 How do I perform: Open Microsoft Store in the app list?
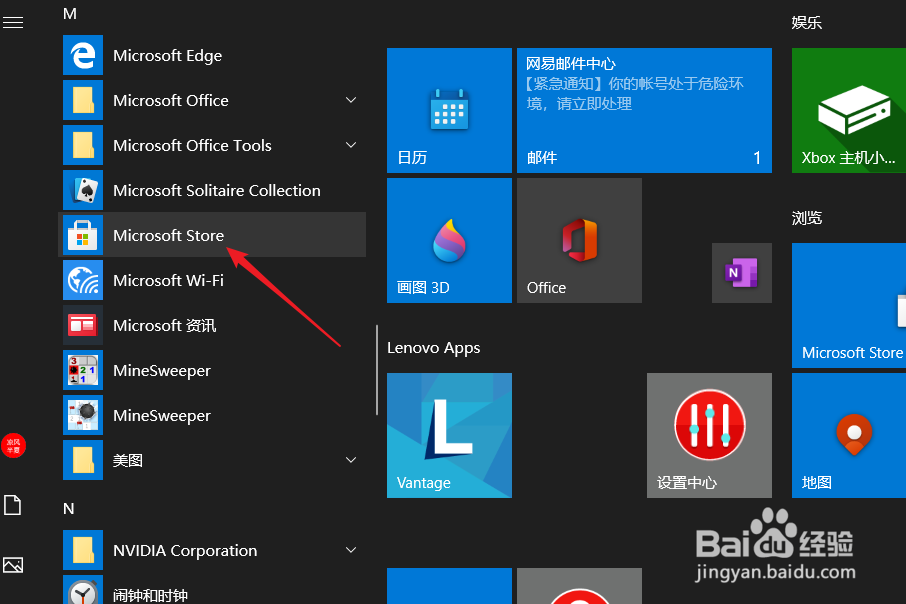tap(213, 235)
